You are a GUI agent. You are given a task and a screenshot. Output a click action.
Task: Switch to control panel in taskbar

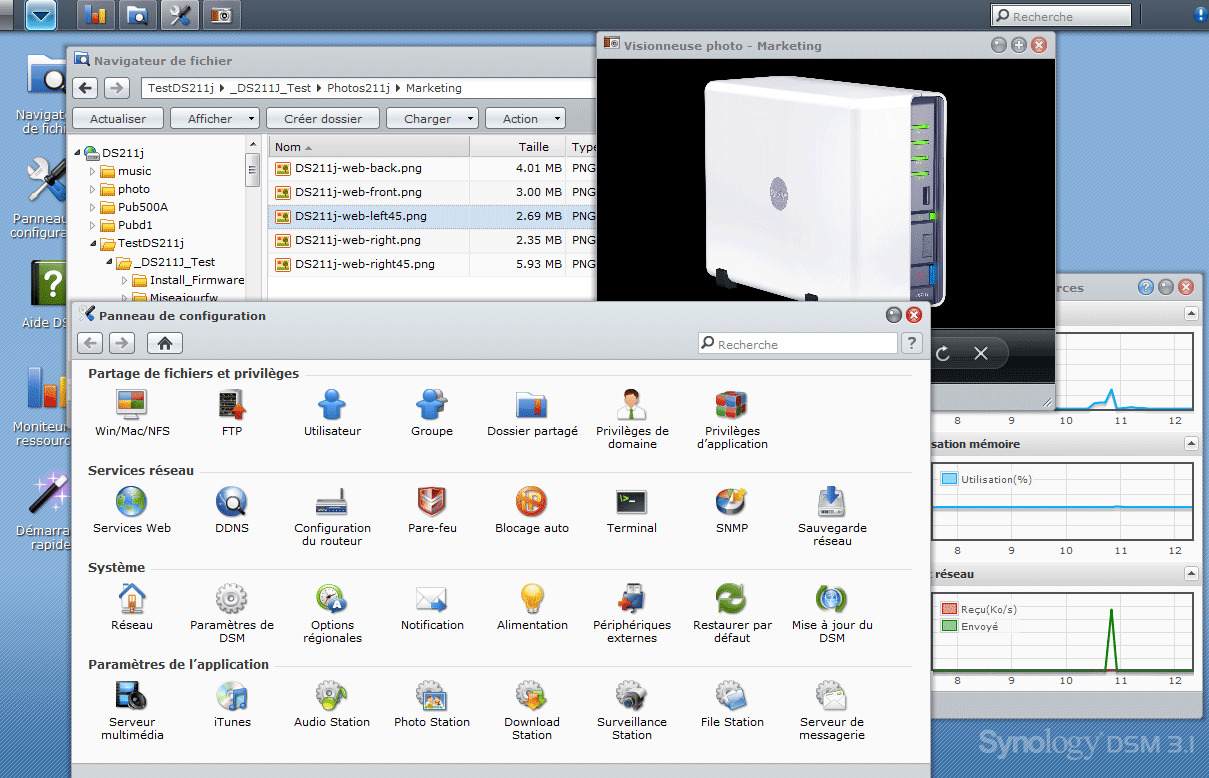pos(180,14)
